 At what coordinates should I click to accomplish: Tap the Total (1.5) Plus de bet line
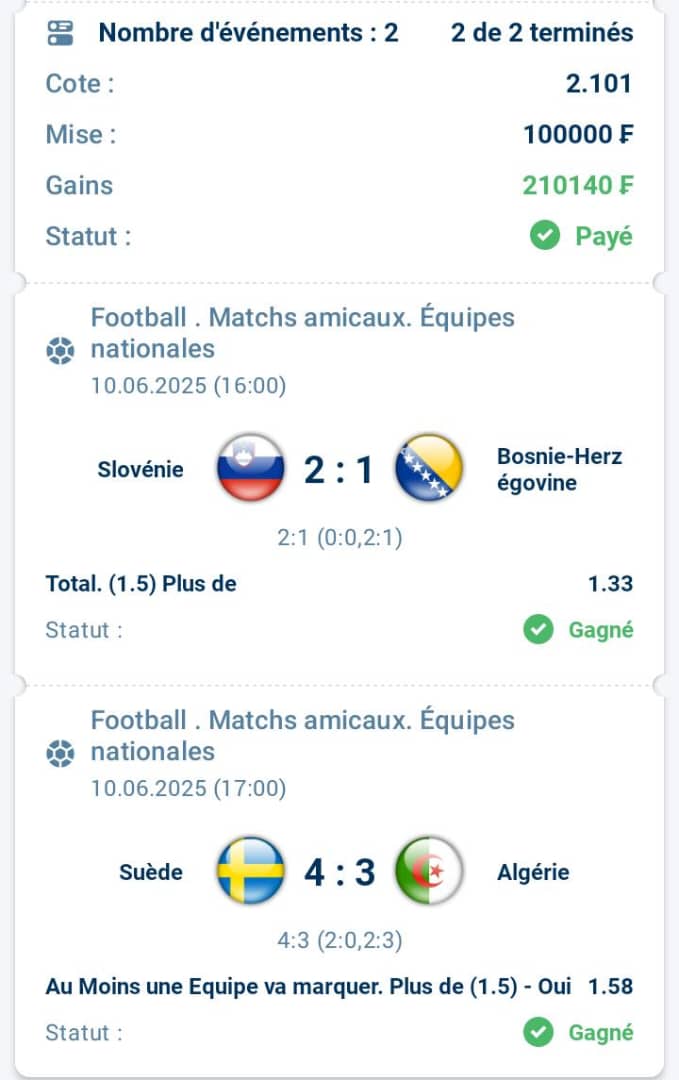339,584
